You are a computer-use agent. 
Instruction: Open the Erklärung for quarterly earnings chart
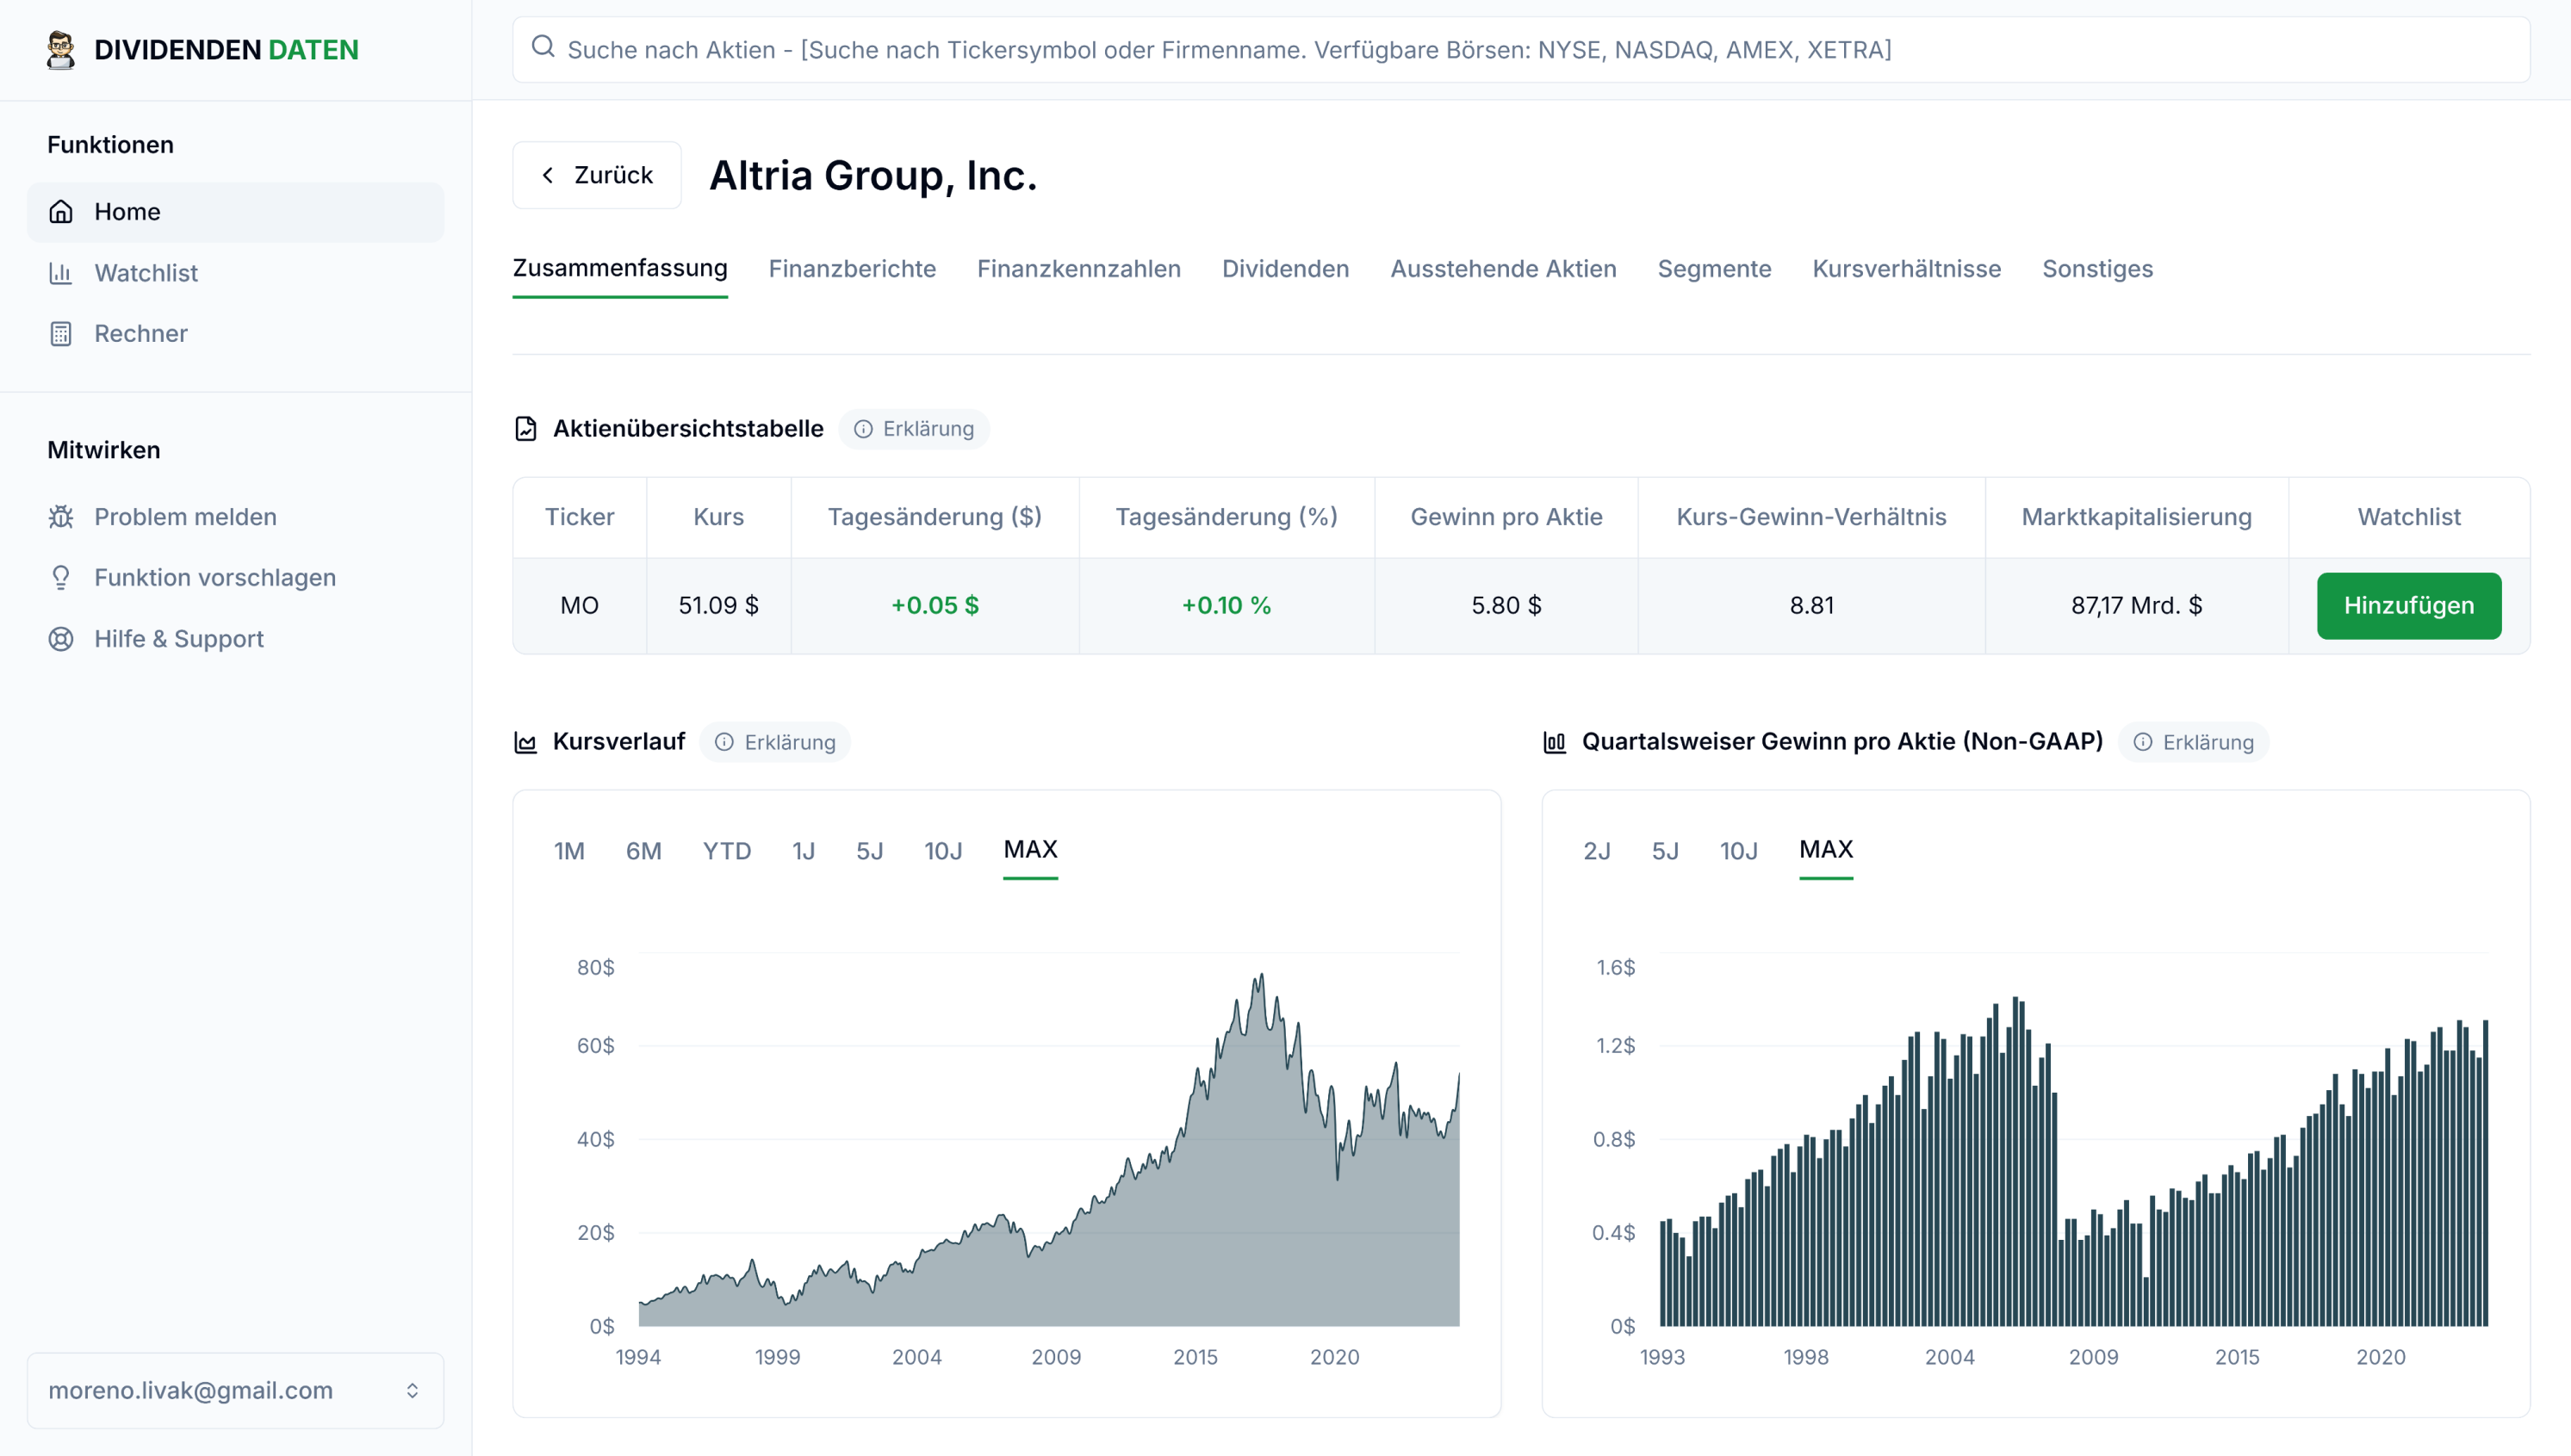(2194, 742)
